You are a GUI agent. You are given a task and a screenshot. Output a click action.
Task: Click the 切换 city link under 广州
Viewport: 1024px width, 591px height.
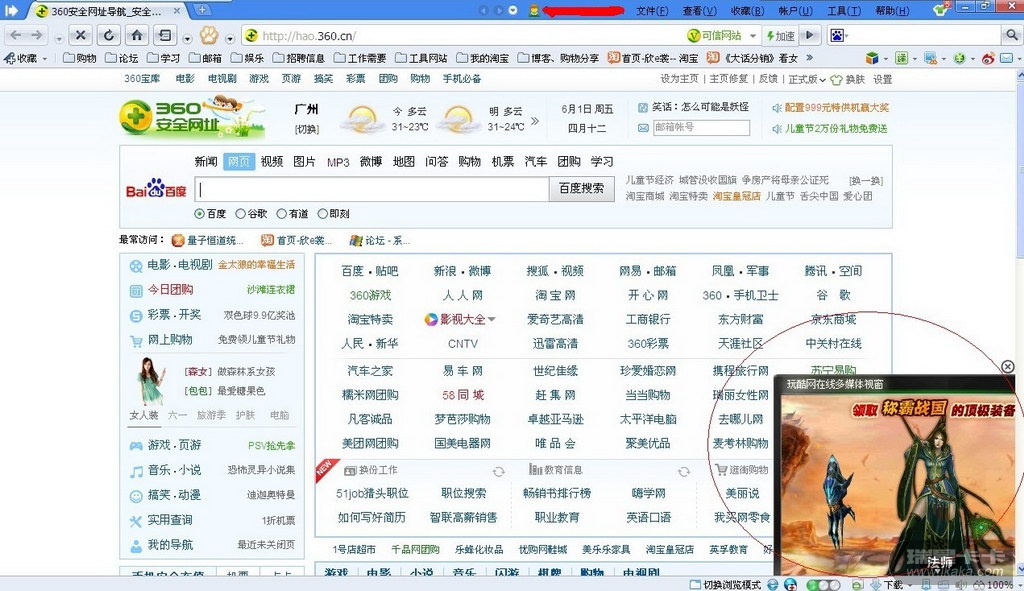click(307, 129)
